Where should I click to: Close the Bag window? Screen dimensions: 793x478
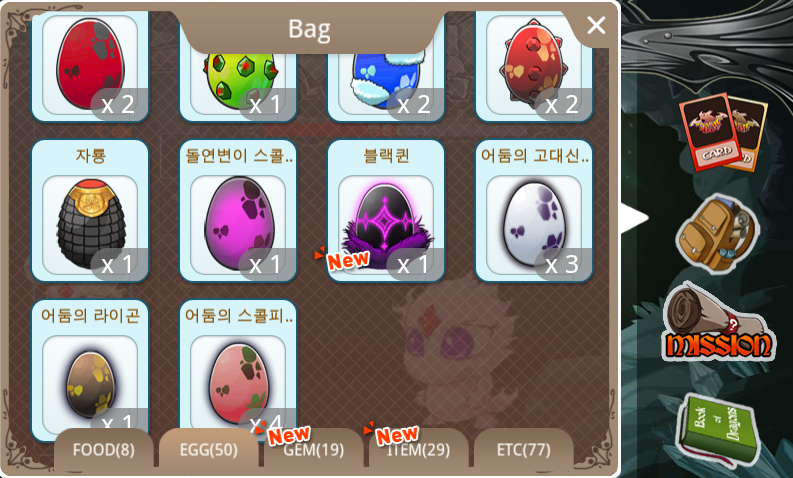(x=596, y=25)
